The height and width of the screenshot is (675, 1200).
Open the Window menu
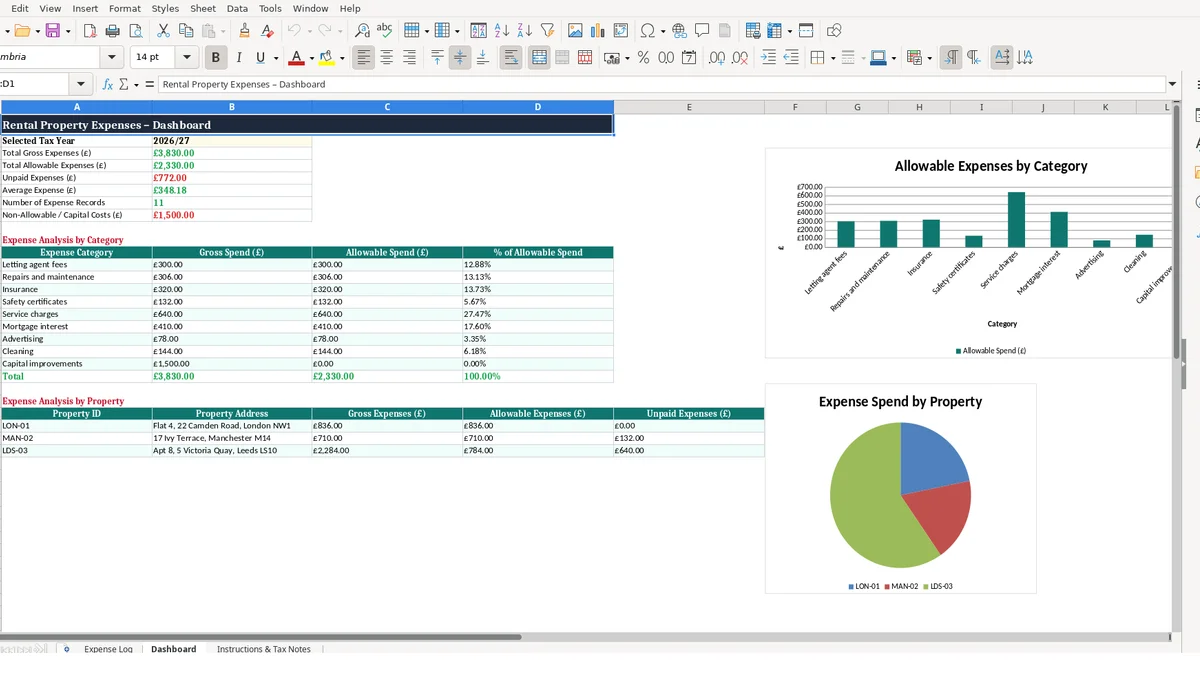(310, 8)
